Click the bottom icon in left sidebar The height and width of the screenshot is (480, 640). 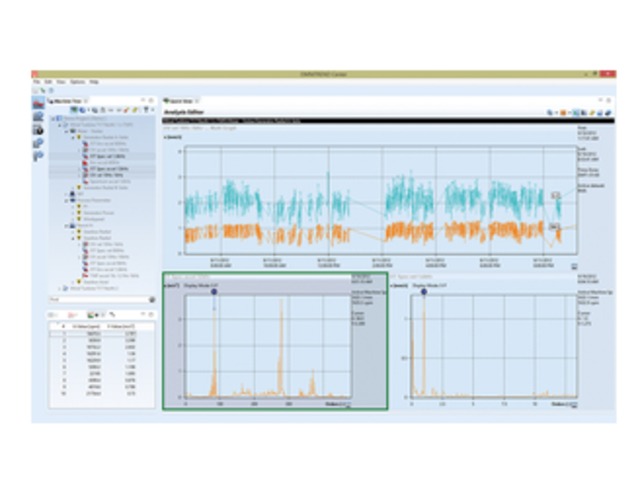click(x=38, y=155)
